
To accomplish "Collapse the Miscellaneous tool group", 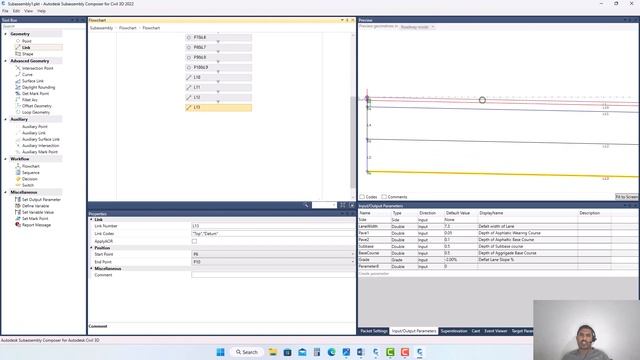I will 6,192.
